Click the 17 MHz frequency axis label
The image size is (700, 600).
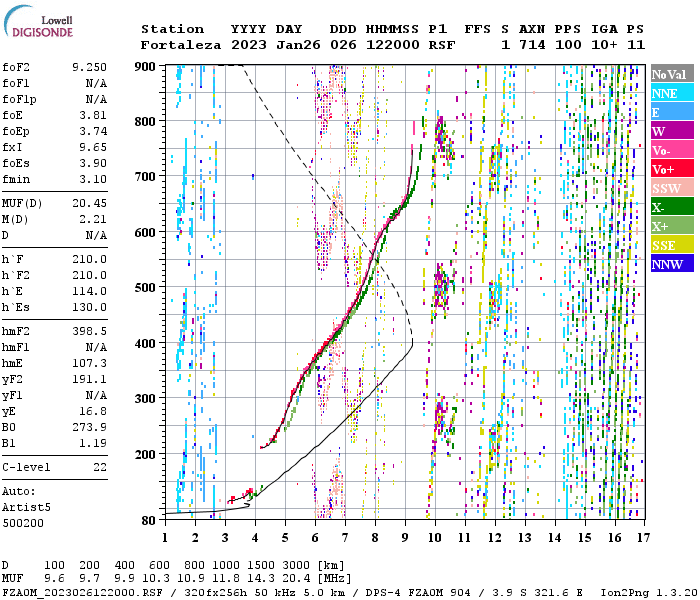[643, 538]
